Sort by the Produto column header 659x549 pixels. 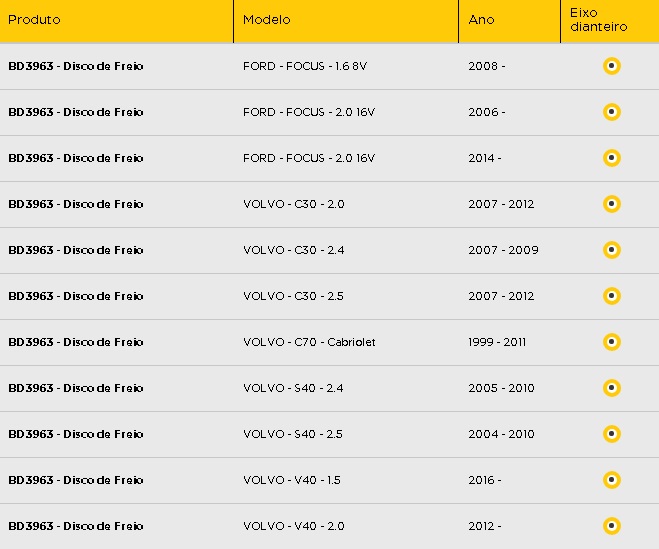coord(34,20)
